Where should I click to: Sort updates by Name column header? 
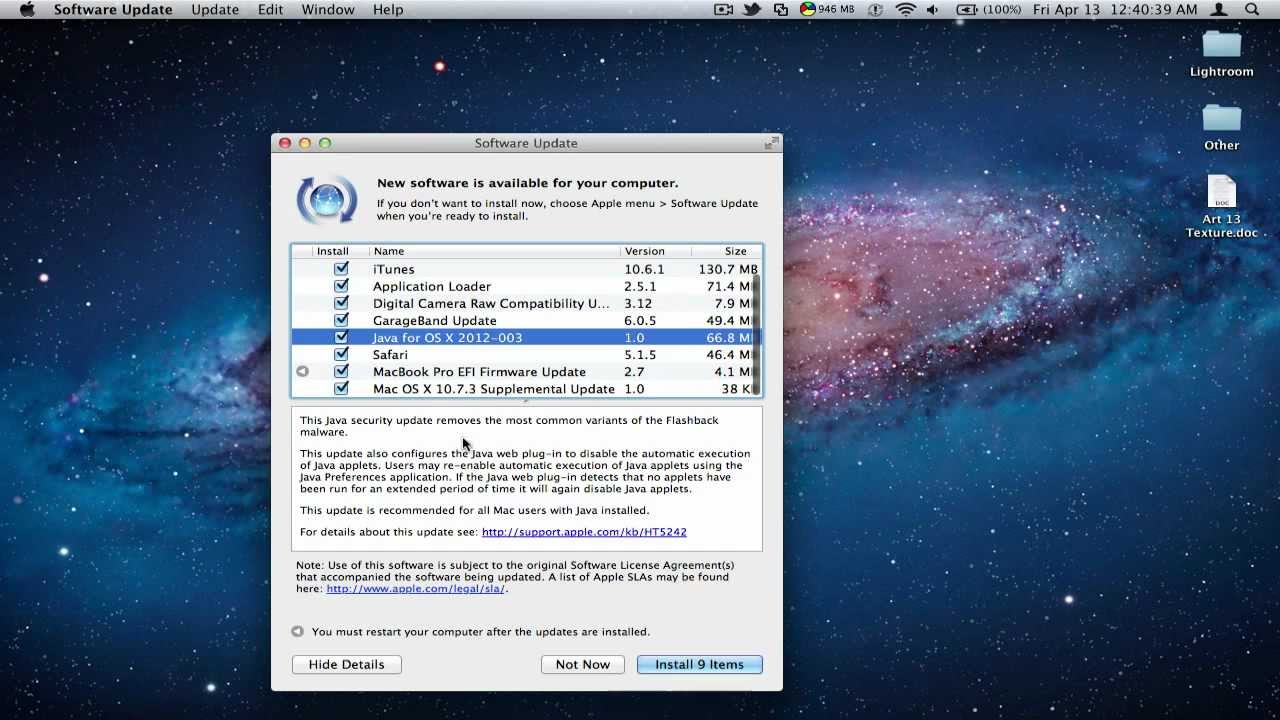[494, 251]
